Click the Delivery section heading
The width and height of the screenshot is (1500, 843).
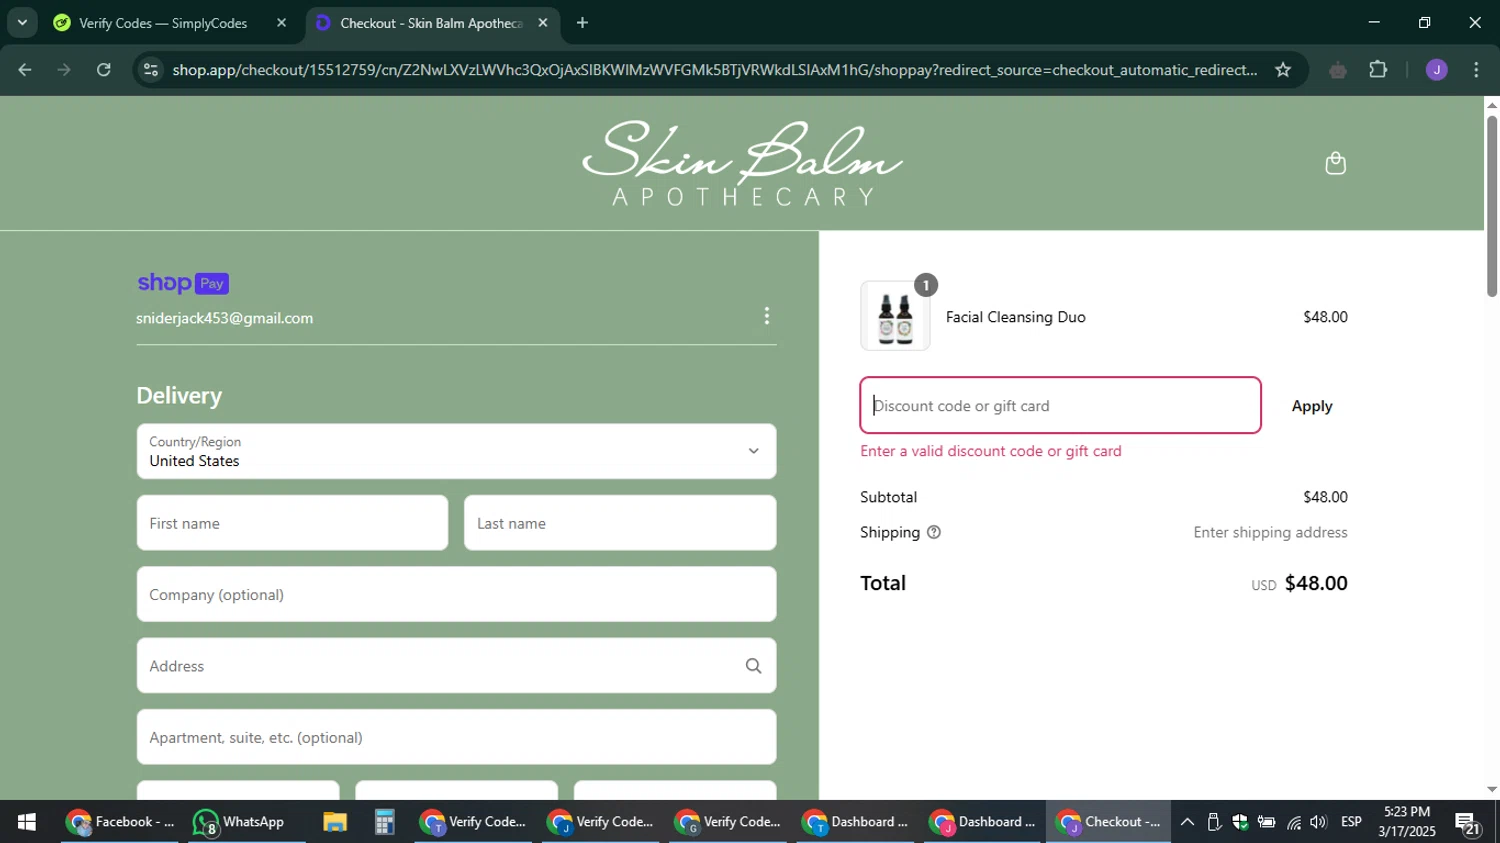179,396
